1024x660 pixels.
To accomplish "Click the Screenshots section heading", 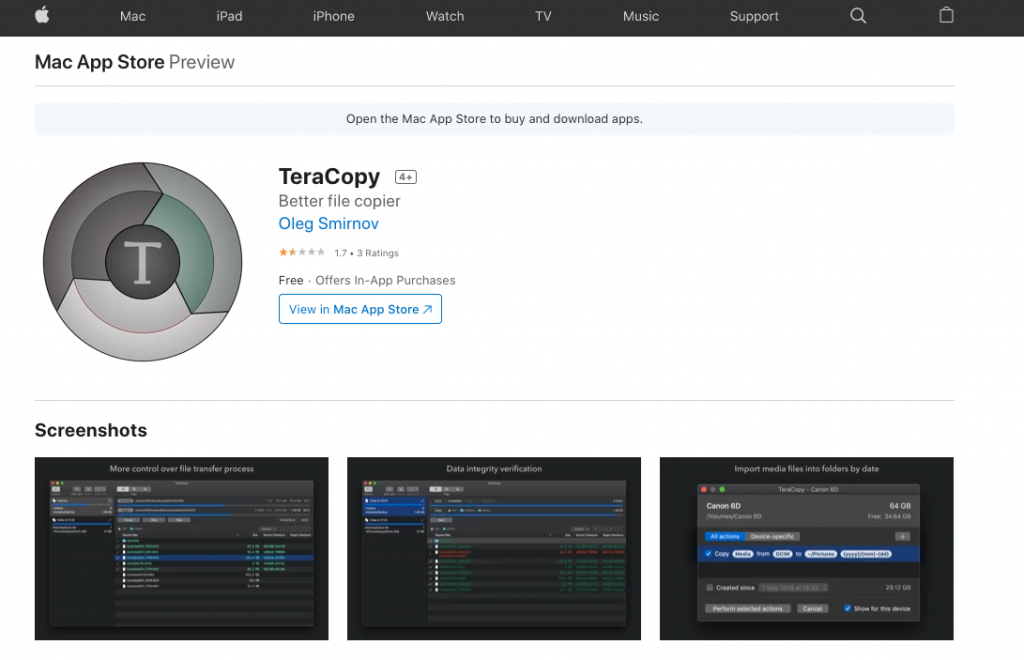I will (x=91, y=430).
